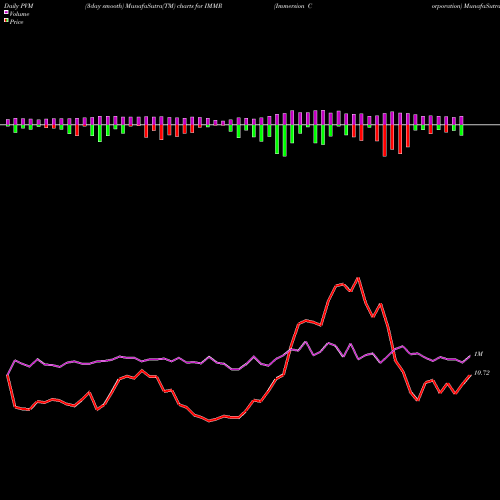
Task: Click the 'Volume' legend label
Action: (x=19, y=14)
